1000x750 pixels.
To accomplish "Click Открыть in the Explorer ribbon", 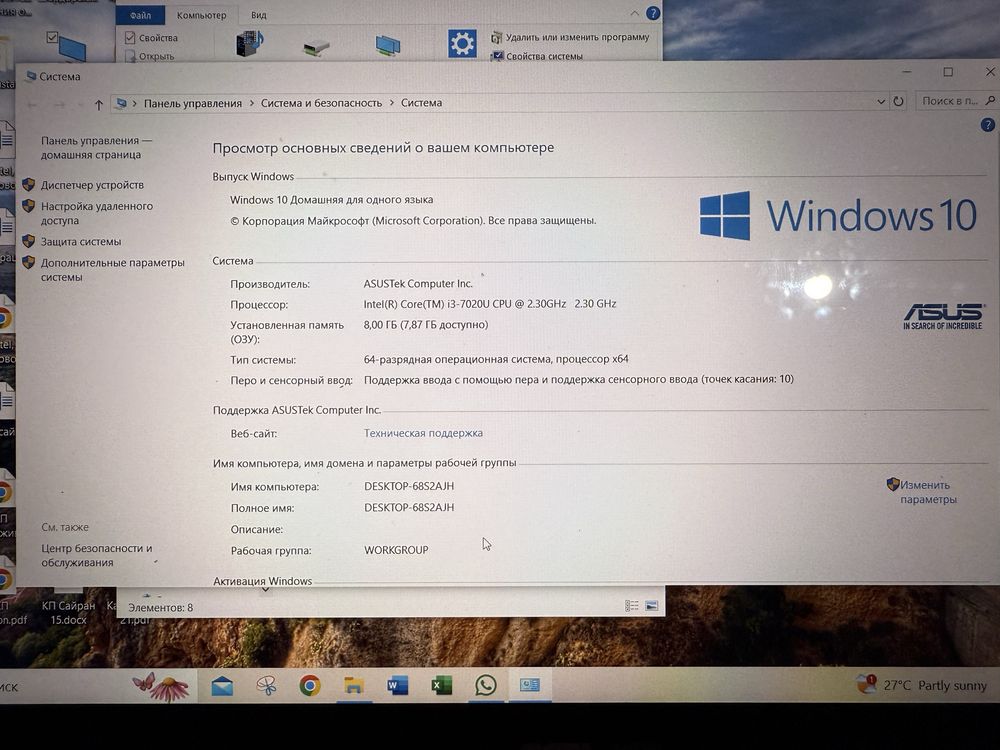I will coord(150,56).
